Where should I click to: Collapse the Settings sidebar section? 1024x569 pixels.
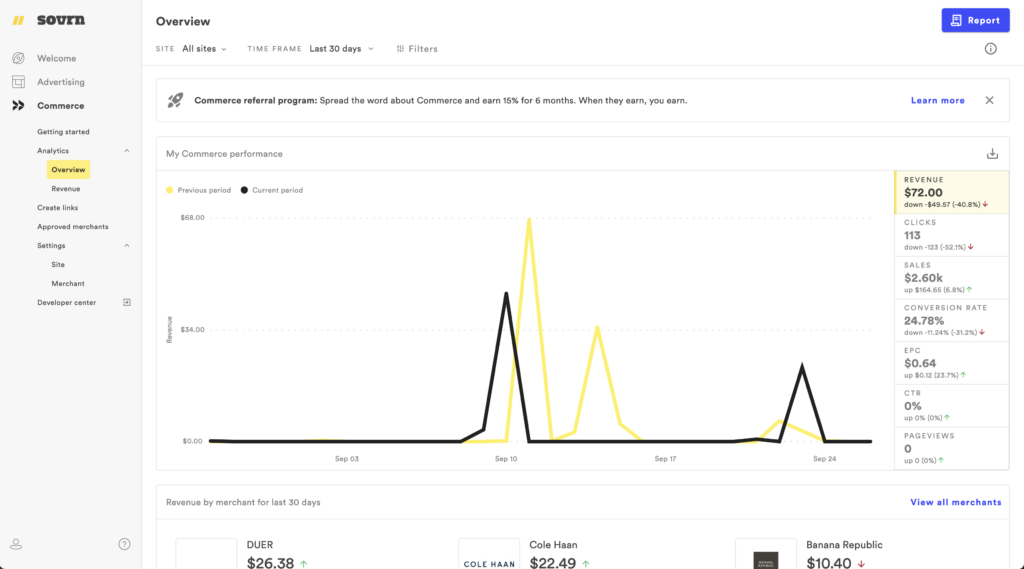click(127, 246)
